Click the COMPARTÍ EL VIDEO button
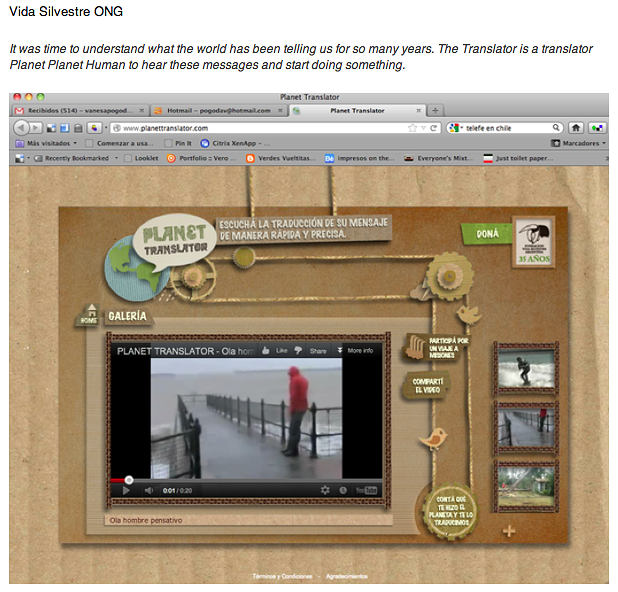The width and height of the screenshot is (618, 592). tap(427, 385)
